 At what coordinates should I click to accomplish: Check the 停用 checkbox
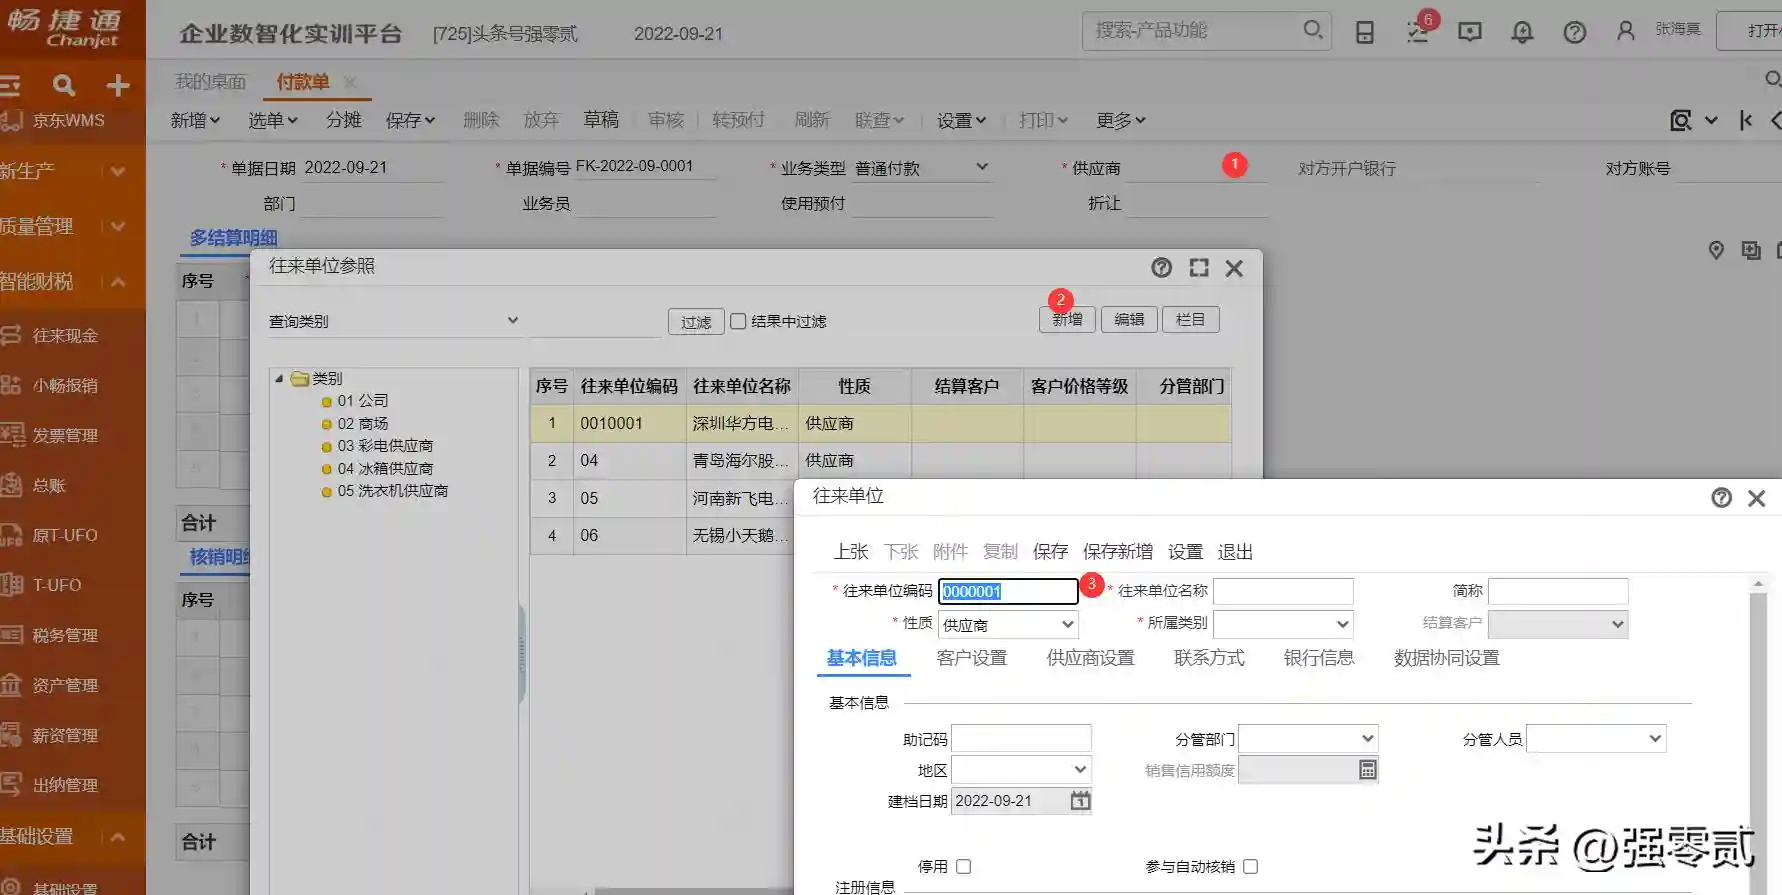tap(963, 866)
